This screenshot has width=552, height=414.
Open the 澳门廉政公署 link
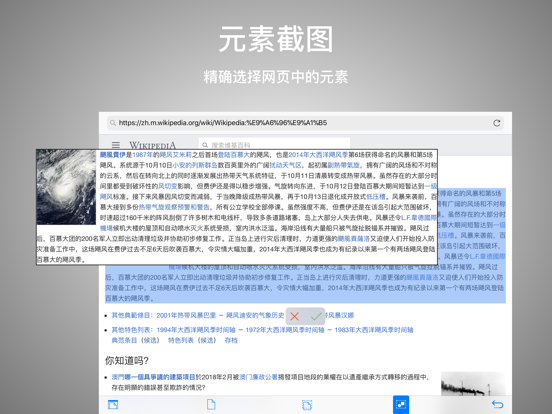(x=258, y=377)
